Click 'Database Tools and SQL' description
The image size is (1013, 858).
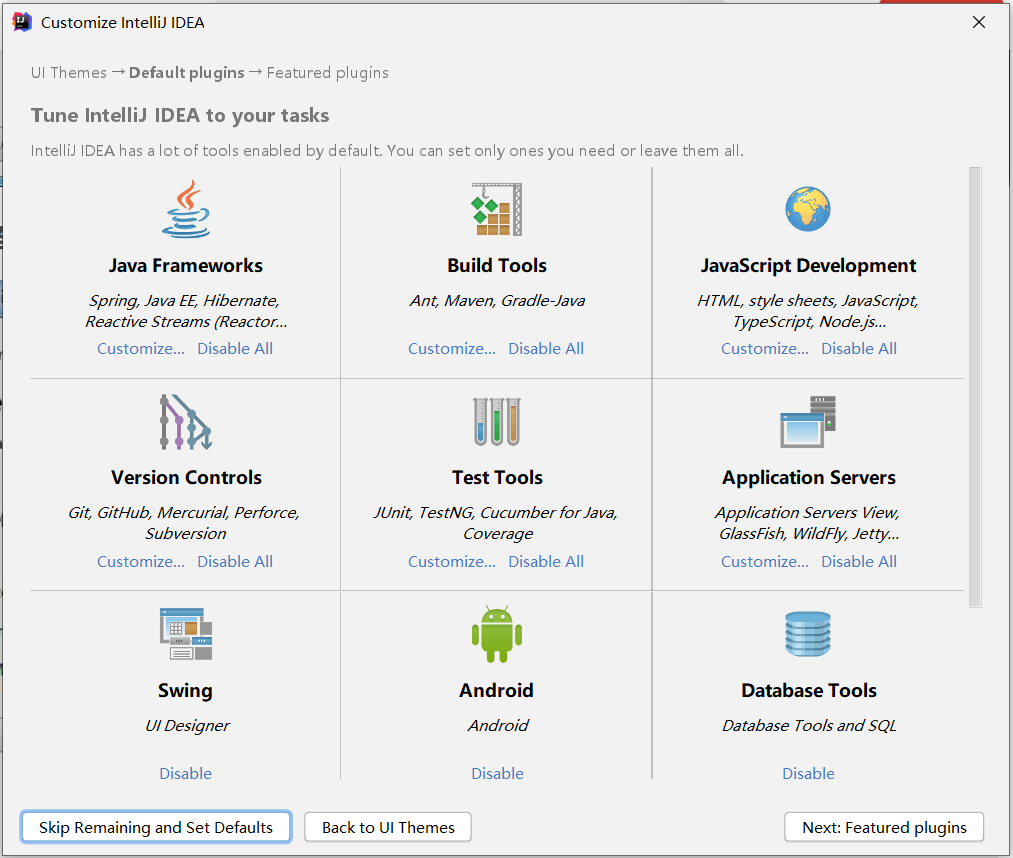click(x=809, y=726)
